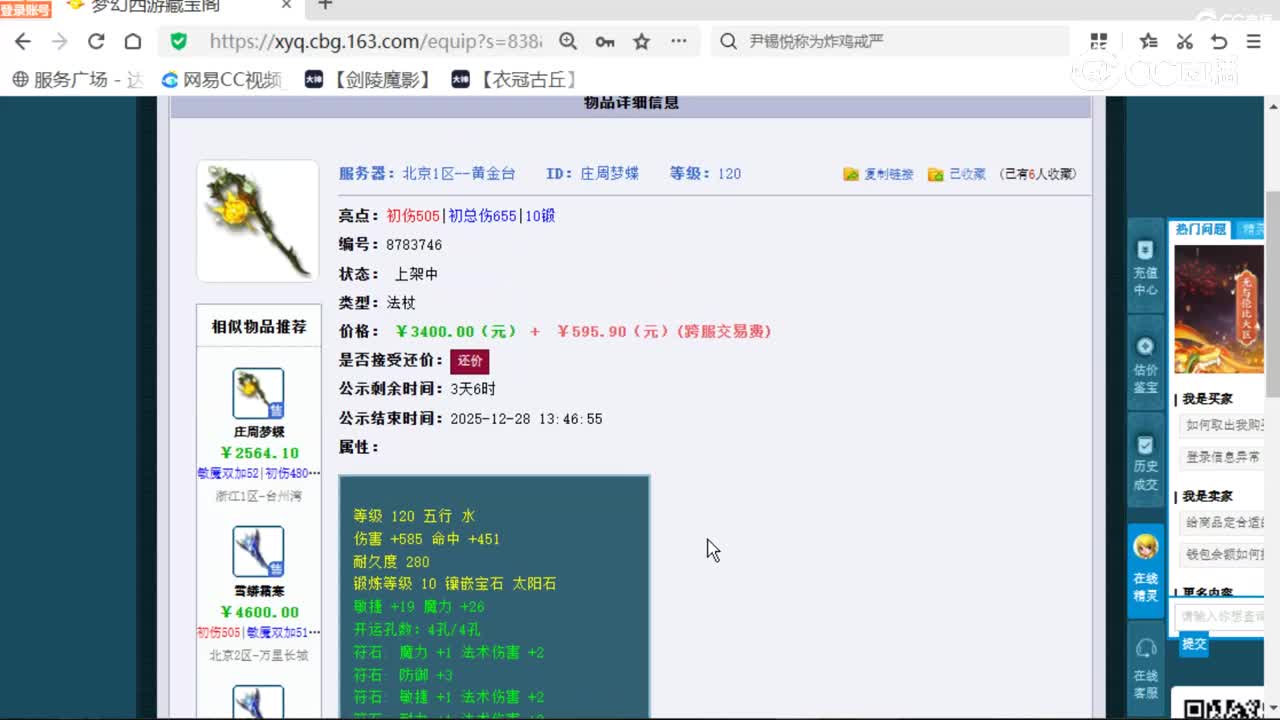Select the 梦幻西游藏宝阁 browser tab
Viewport: 1280px width, 720px height.
[160, 8]
